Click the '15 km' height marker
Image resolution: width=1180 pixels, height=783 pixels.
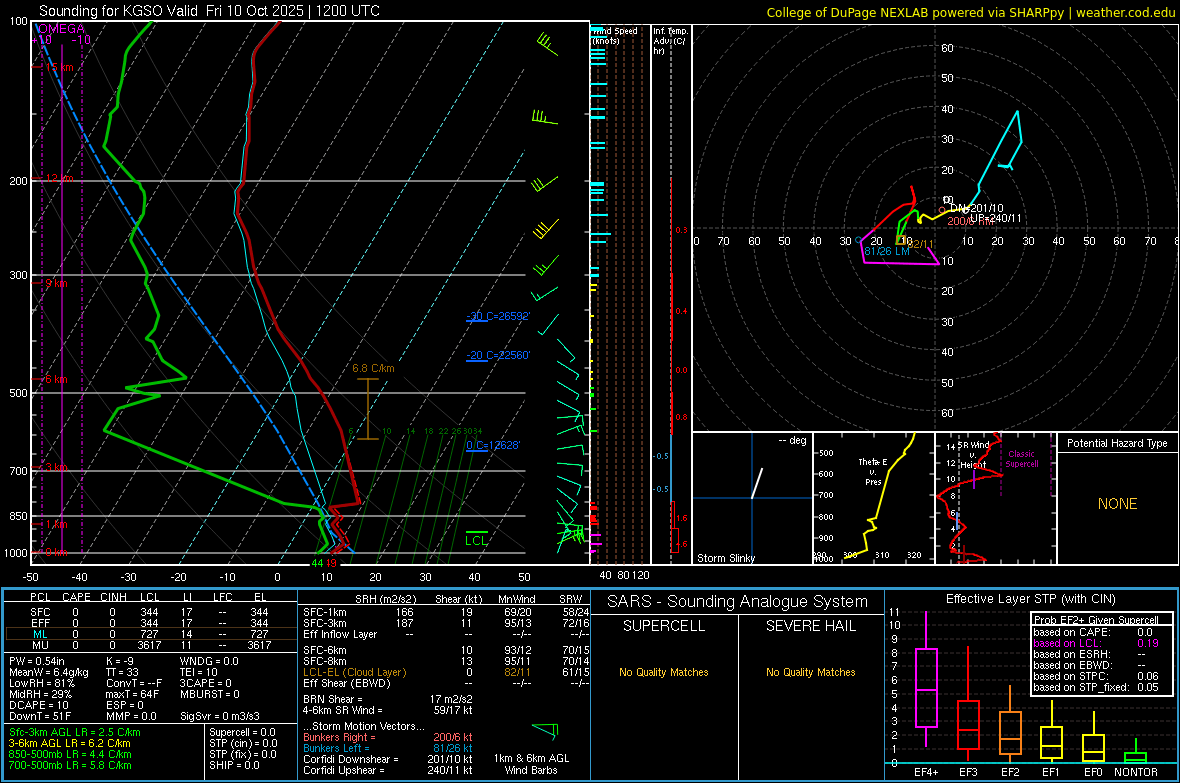click(58, 67)
